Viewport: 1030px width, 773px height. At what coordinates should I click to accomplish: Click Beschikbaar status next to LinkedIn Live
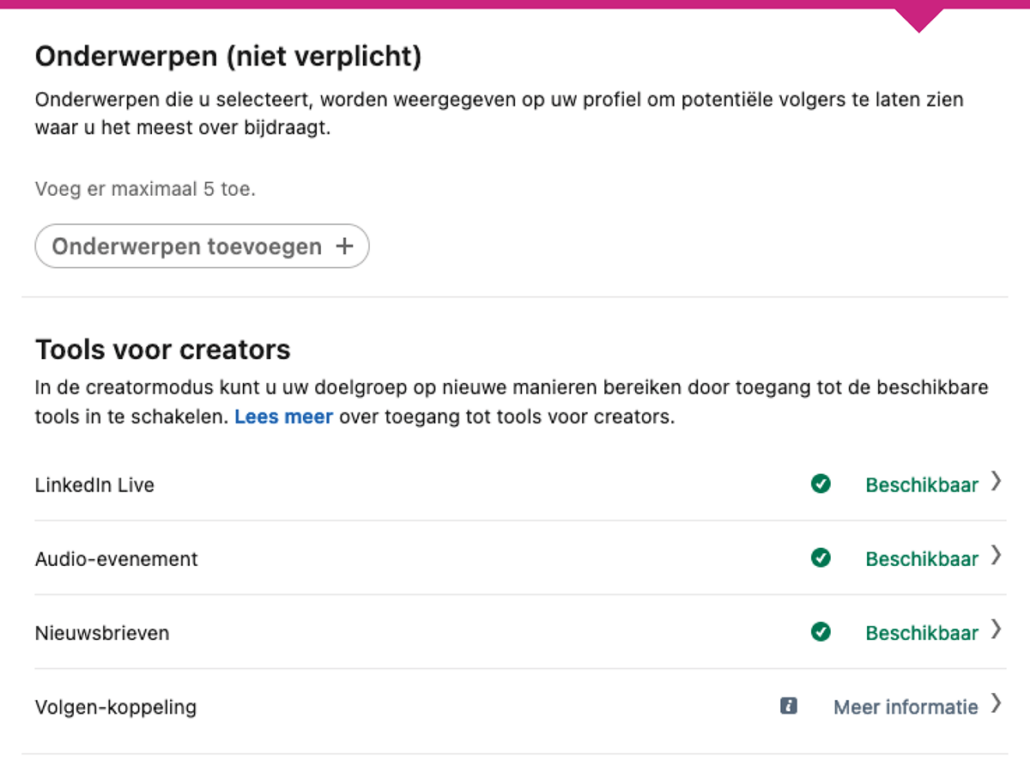(921, 485)
